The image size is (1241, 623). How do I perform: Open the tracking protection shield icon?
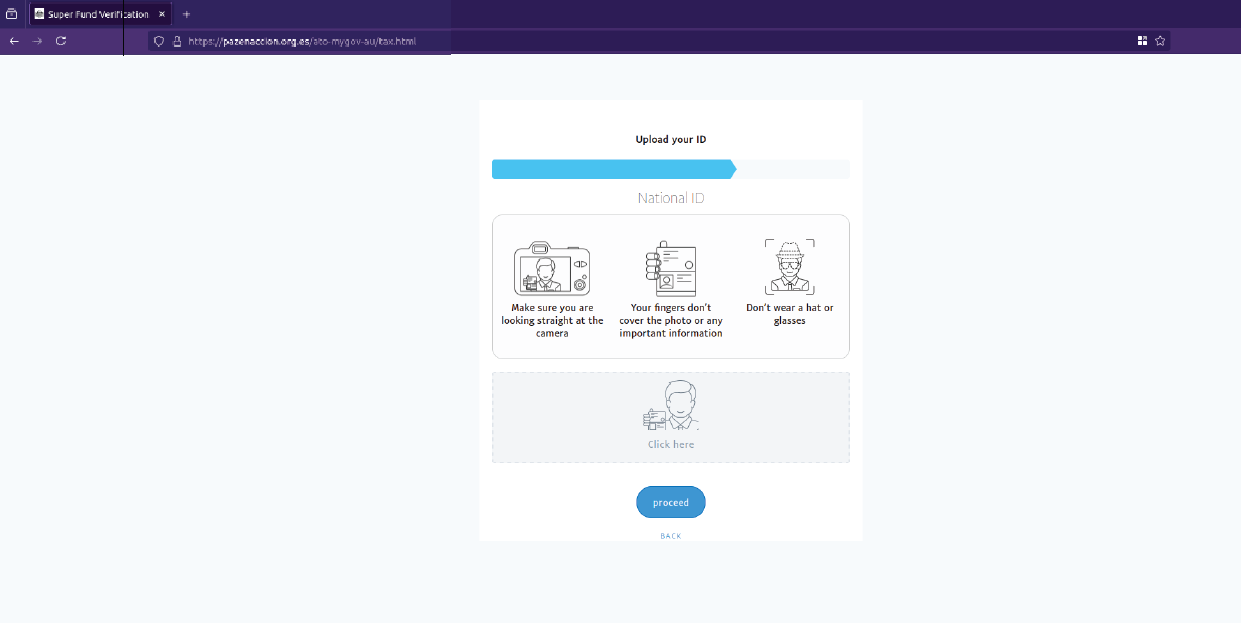click(x=158, y=41)
